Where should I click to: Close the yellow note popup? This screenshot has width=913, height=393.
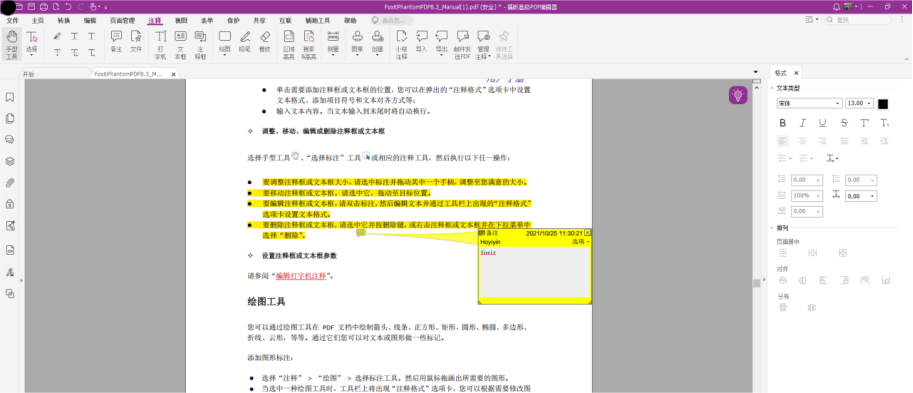(588, 233)
